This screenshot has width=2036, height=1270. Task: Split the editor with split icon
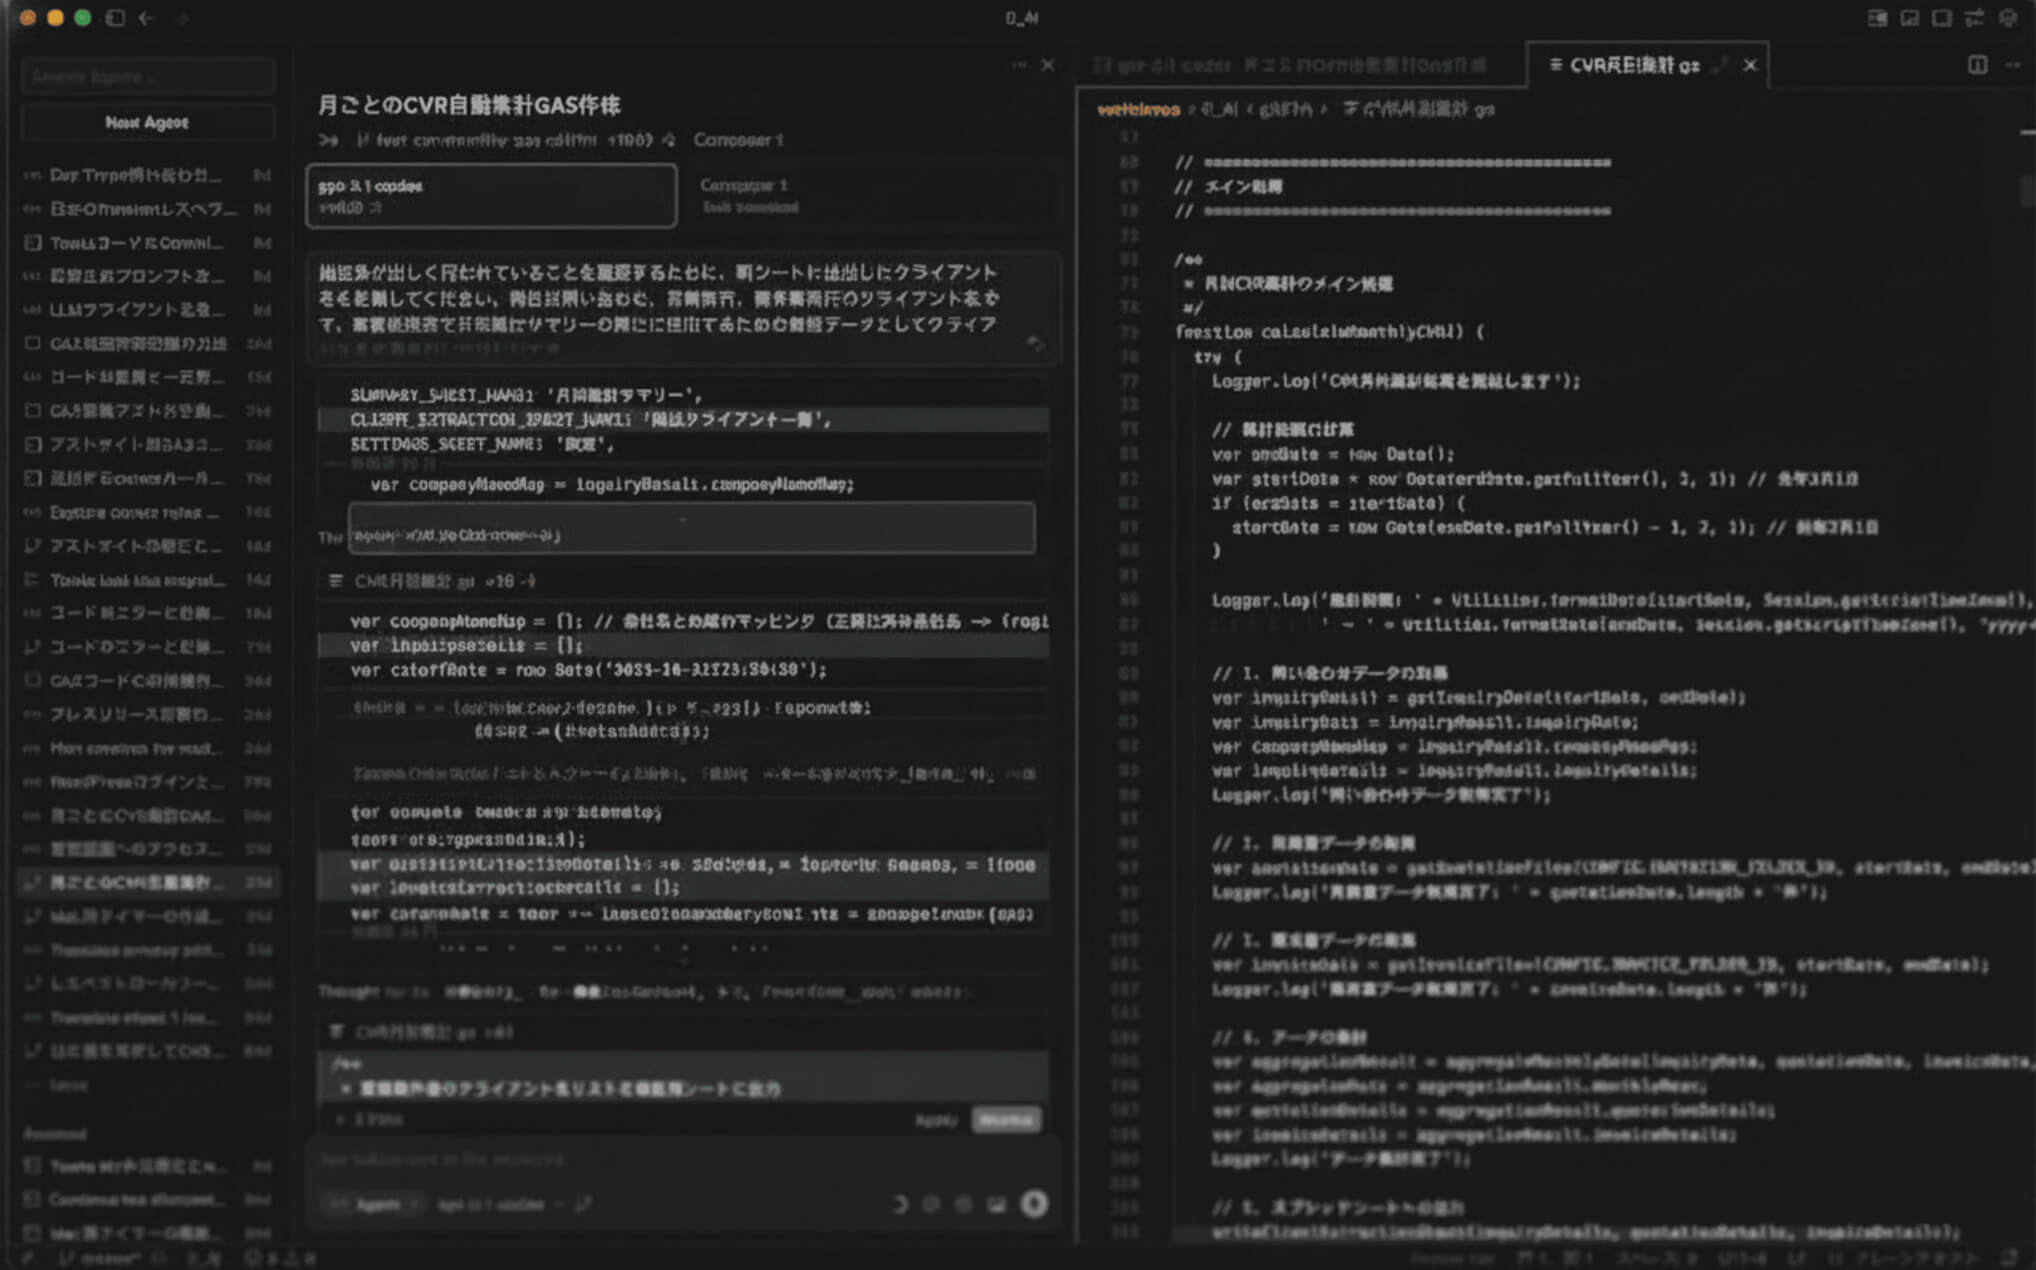(x=1977, y=65)
